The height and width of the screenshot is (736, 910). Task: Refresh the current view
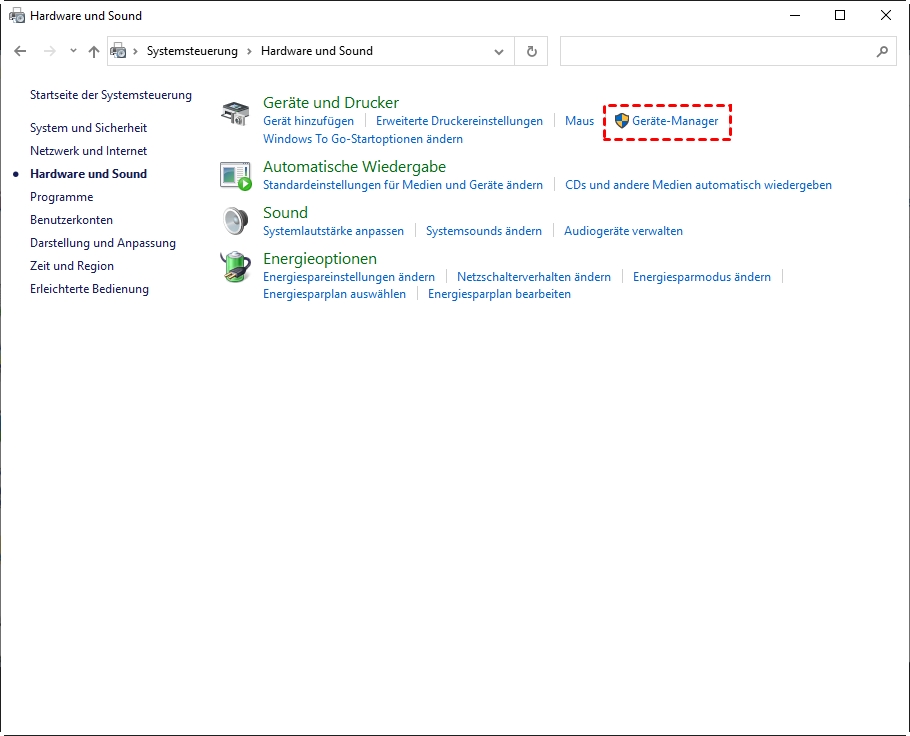coord(532,51)
